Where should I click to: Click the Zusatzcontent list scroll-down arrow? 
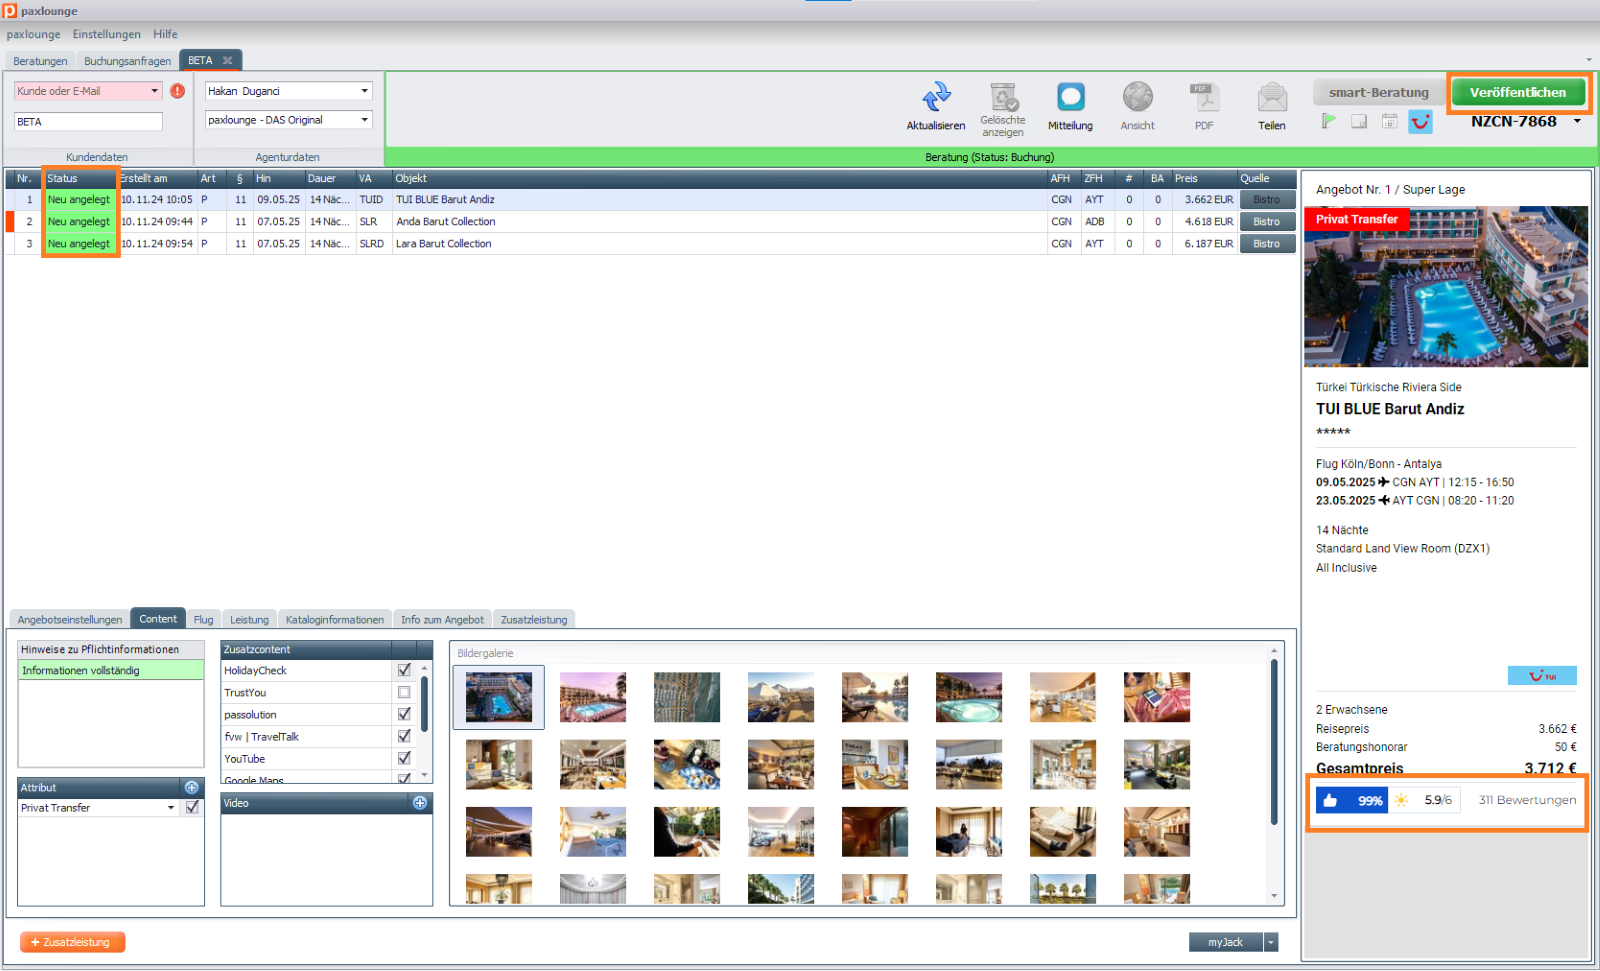click(425, 775)
